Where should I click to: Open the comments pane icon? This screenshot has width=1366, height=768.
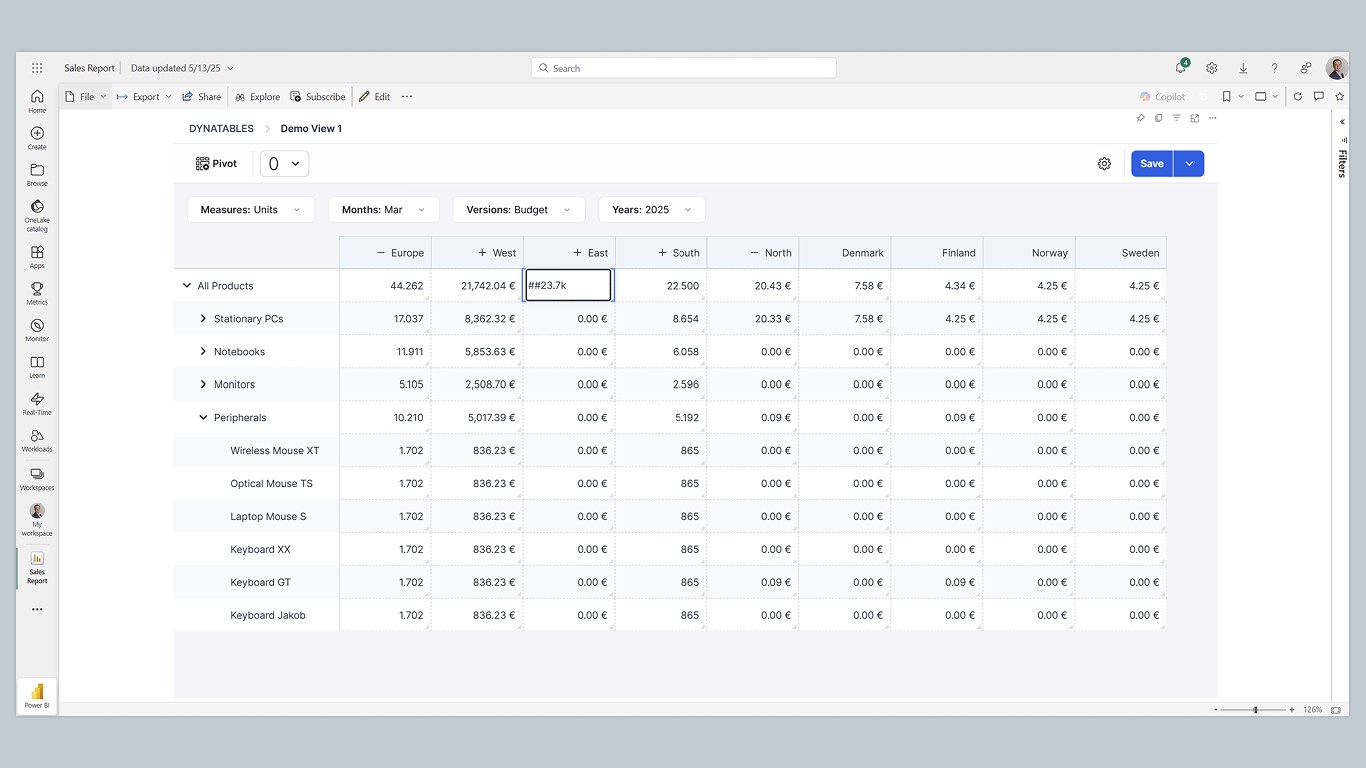coord(1319,97)
